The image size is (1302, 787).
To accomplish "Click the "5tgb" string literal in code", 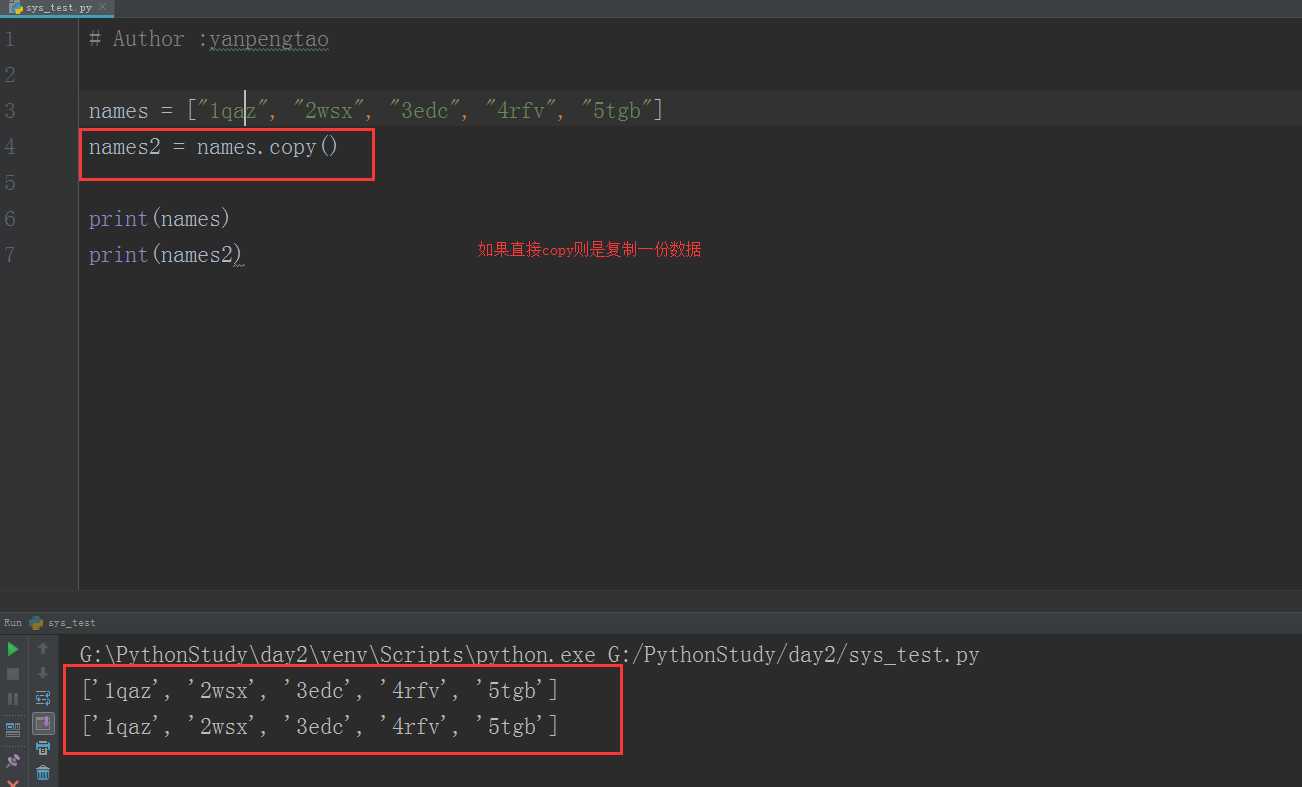I will (x=617, y=111).
